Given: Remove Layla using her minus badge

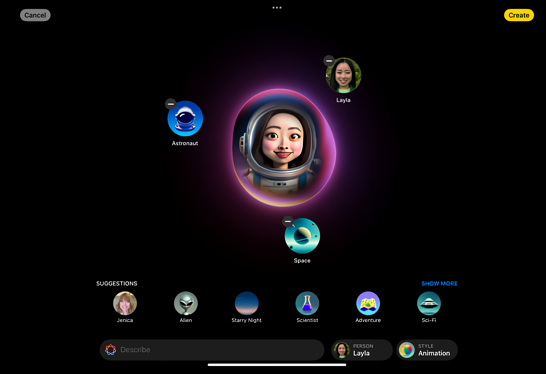Looking at the screenshot, I should (329, 61).
